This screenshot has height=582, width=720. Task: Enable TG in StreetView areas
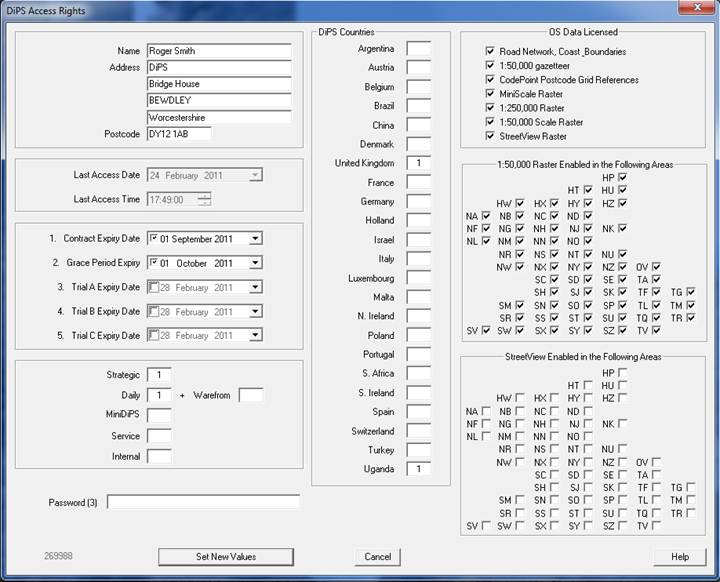tap(691, 487)
